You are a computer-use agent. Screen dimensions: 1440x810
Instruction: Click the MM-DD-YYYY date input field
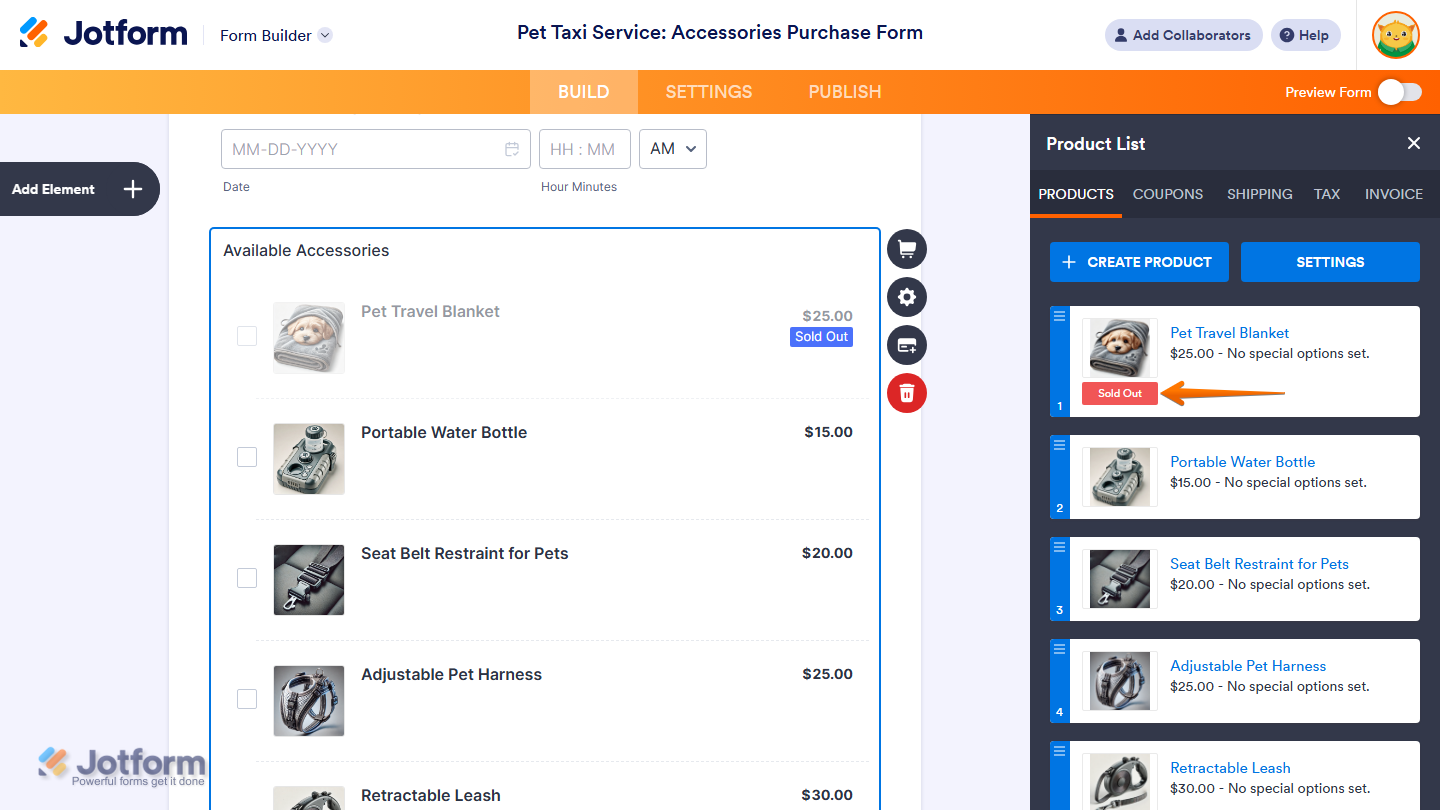coord(360,149)
